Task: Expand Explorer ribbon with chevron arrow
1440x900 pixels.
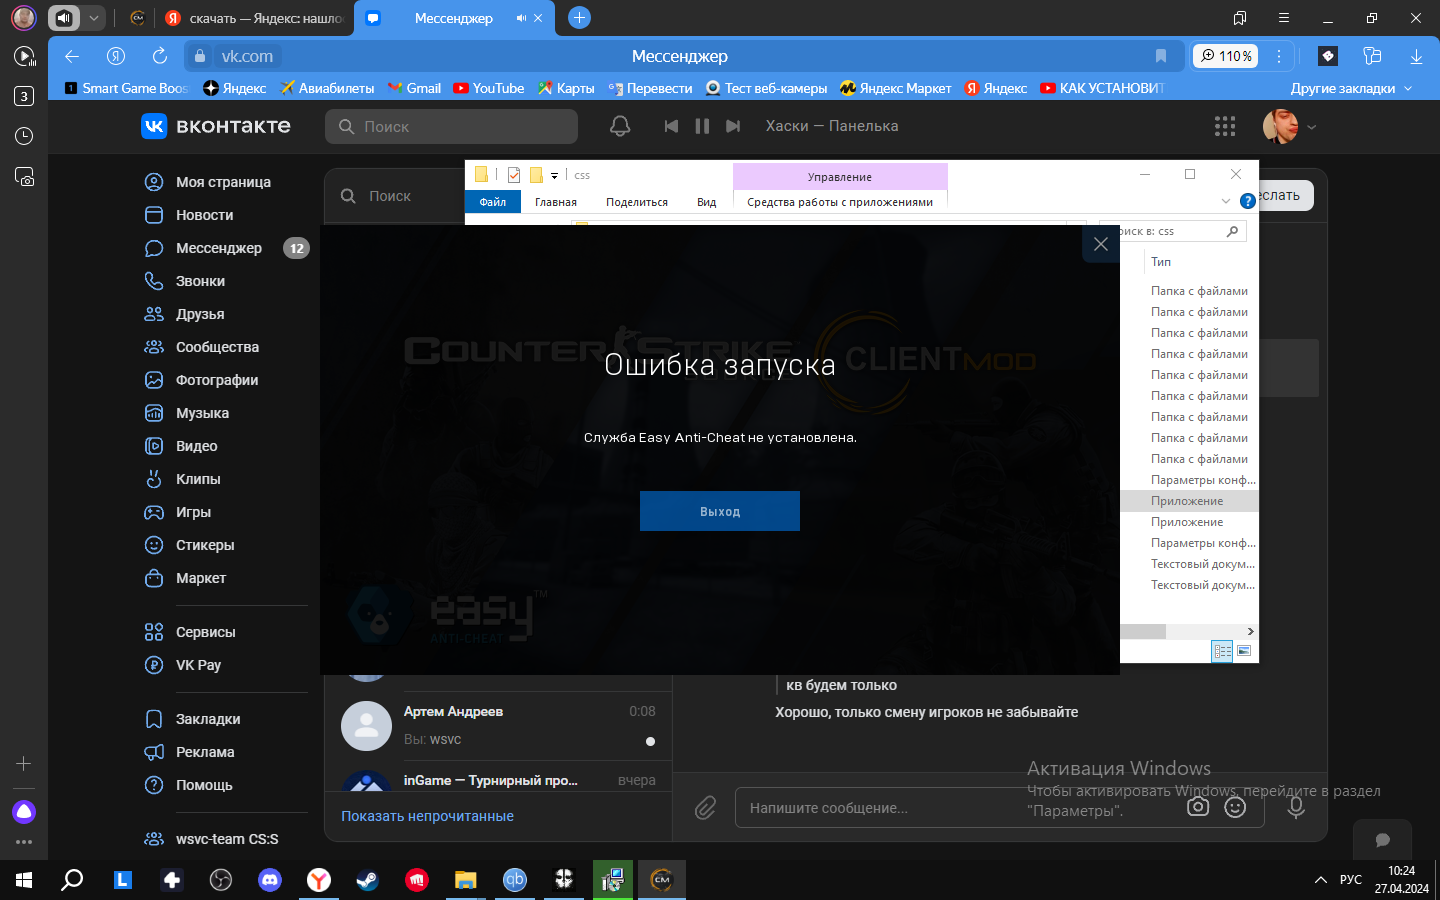Action: tap(1226, 201)
